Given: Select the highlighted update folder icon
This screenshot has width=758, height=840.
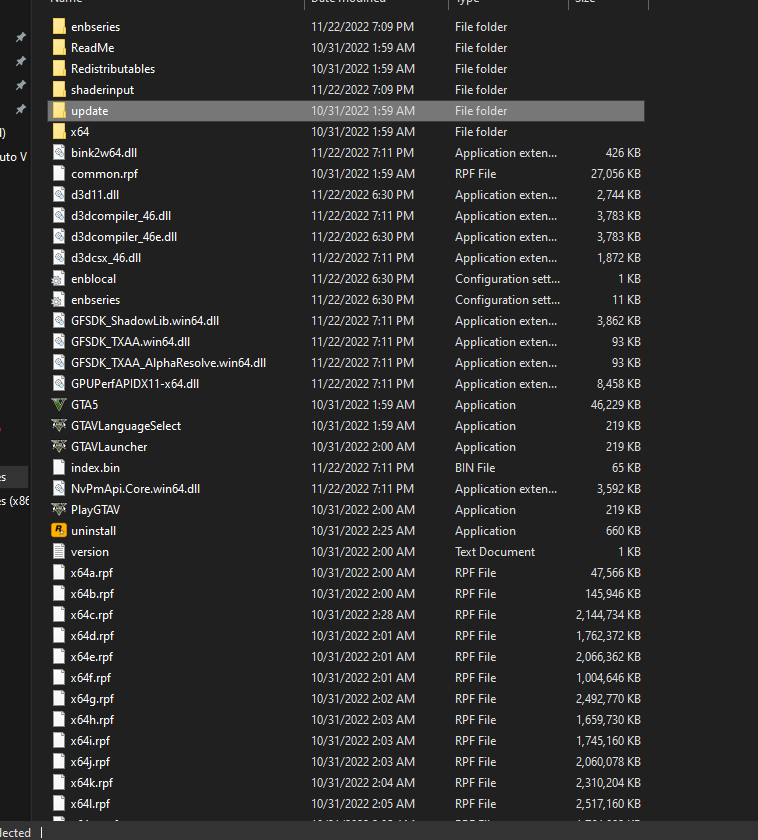Looking at the screenshot, I should coord(59,111).
